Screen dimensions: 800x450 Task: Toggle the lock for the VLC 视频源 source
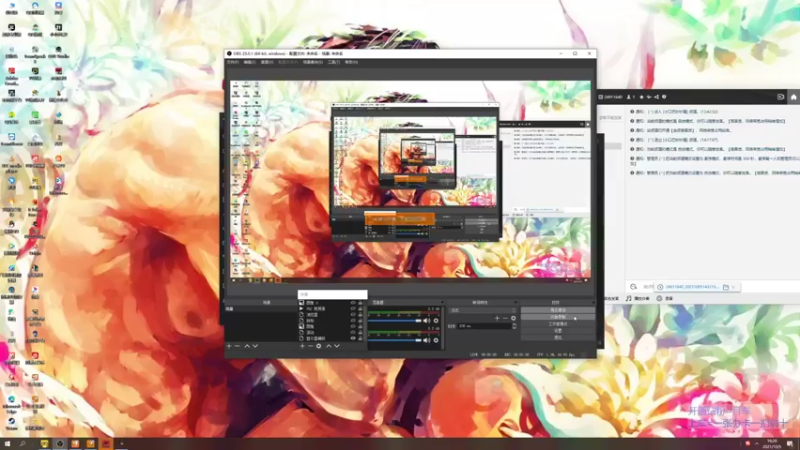coord(360,309)
